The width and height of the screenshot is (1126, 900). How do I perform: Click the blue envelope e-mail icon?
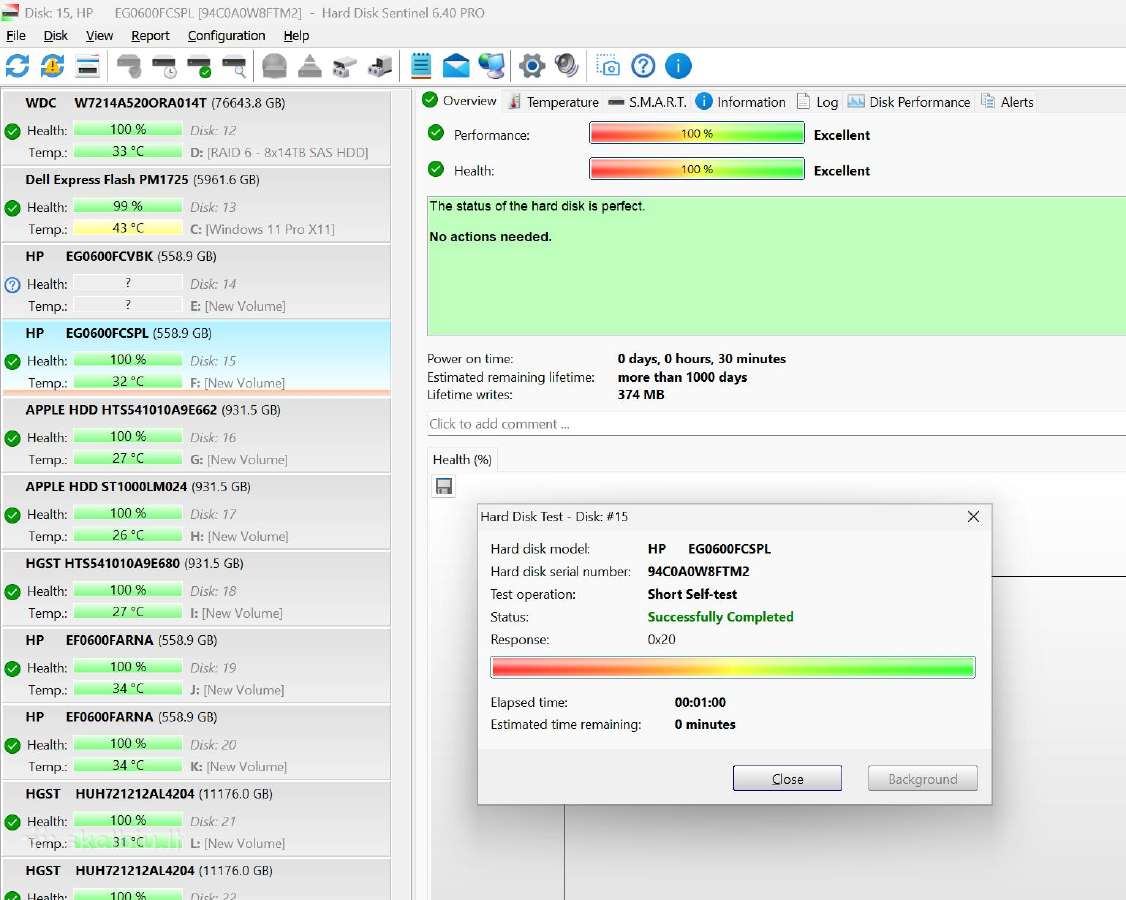coord(456,66)
